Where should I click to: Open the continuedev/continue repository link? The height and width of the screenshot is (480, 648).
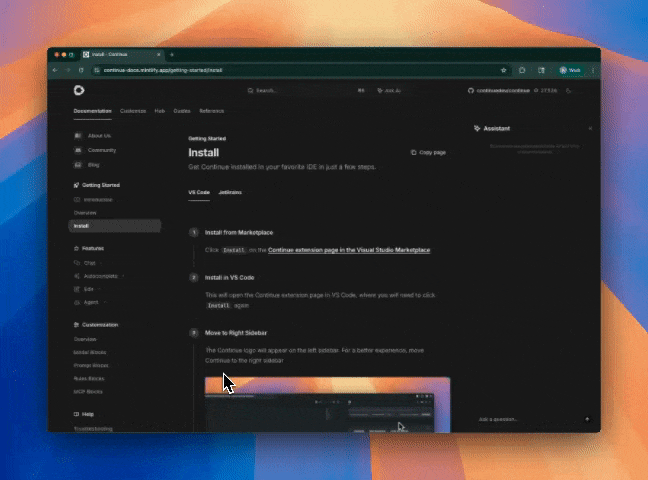[x=503, y=91]
